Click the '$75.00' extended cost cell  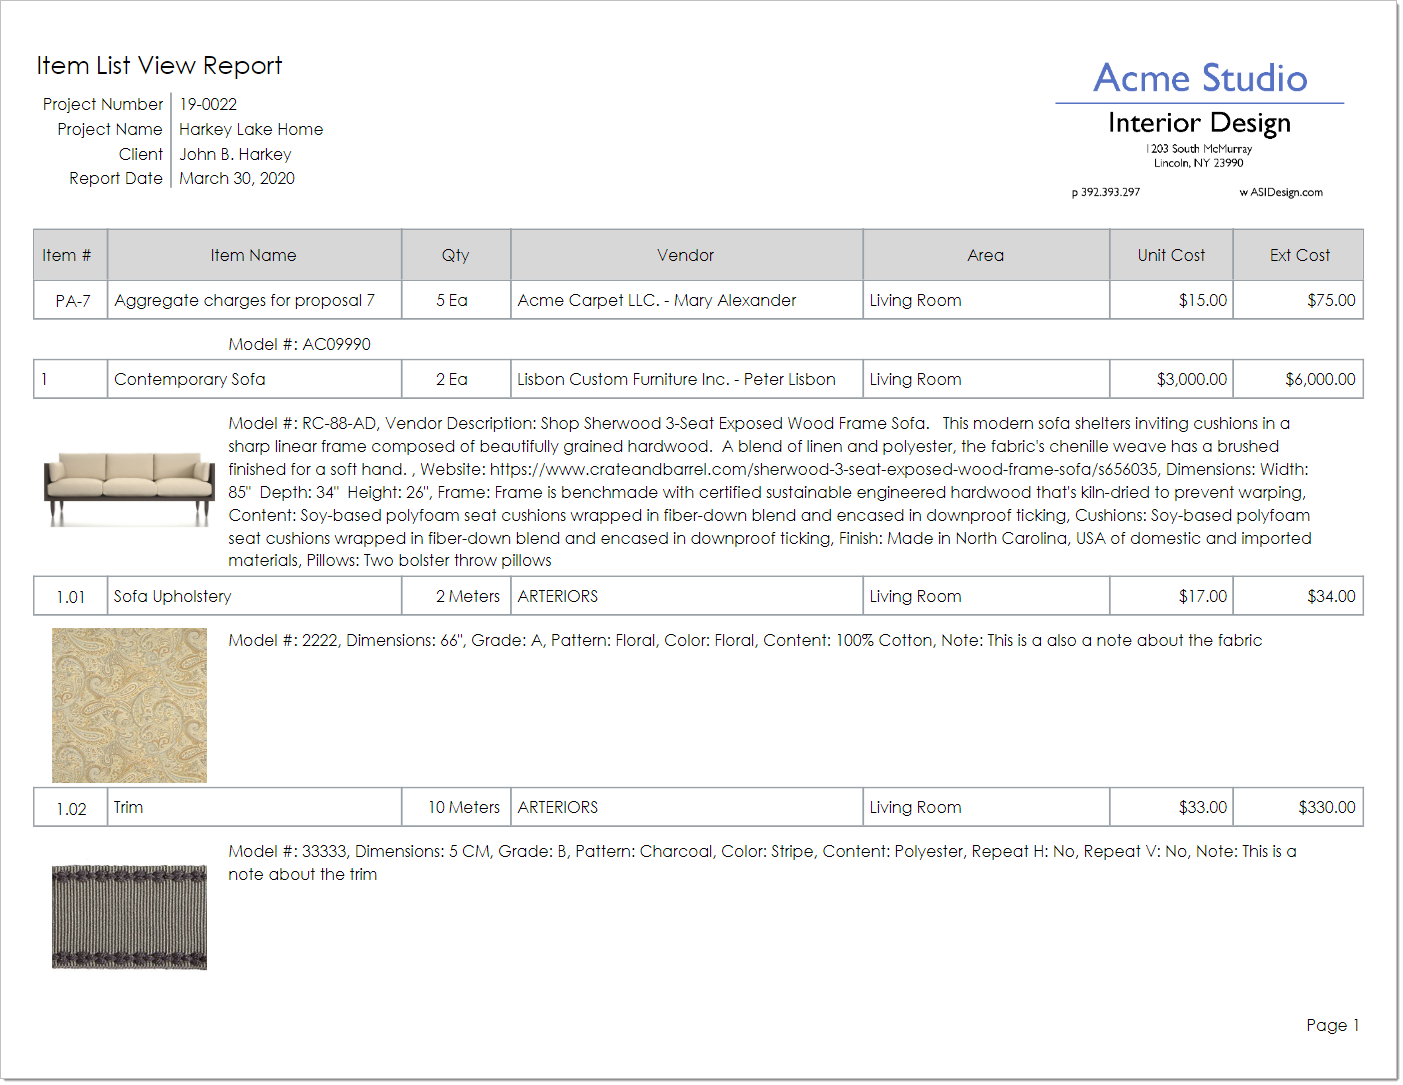(1299, 300)
